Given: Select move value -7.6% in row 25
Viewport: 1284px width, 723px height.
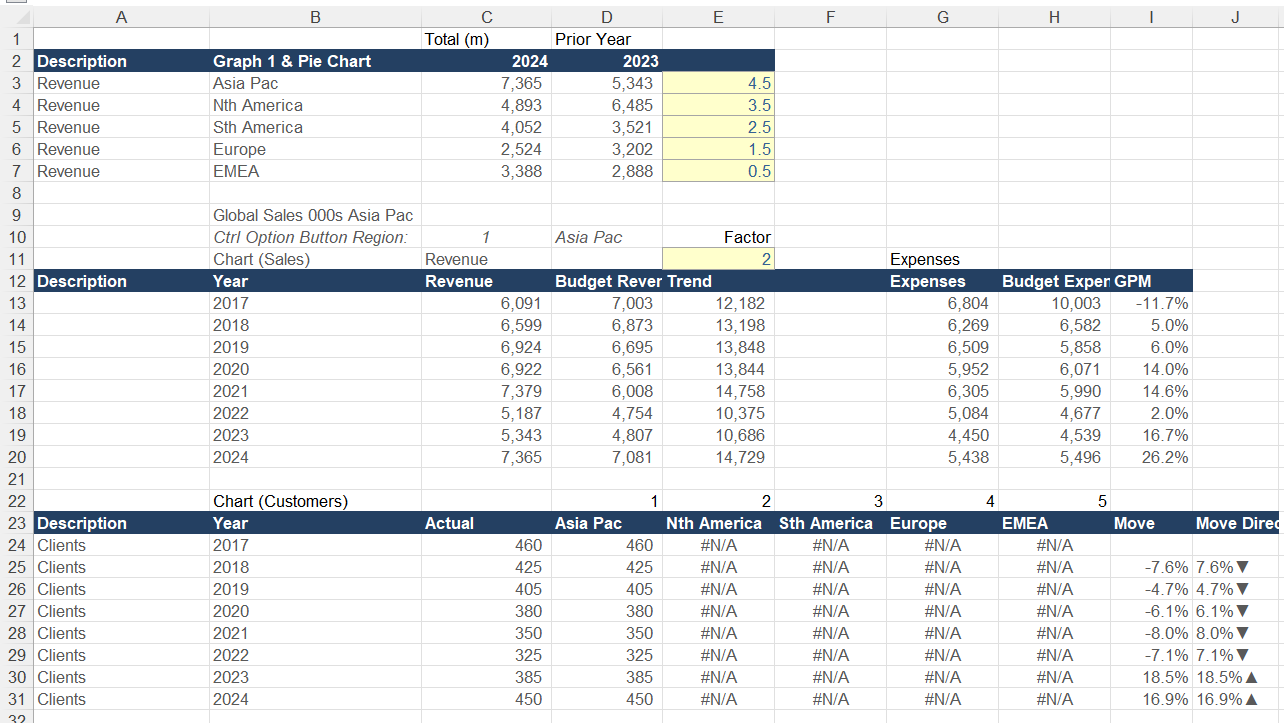Looking at the screenshot, I should click(1151, 567).
